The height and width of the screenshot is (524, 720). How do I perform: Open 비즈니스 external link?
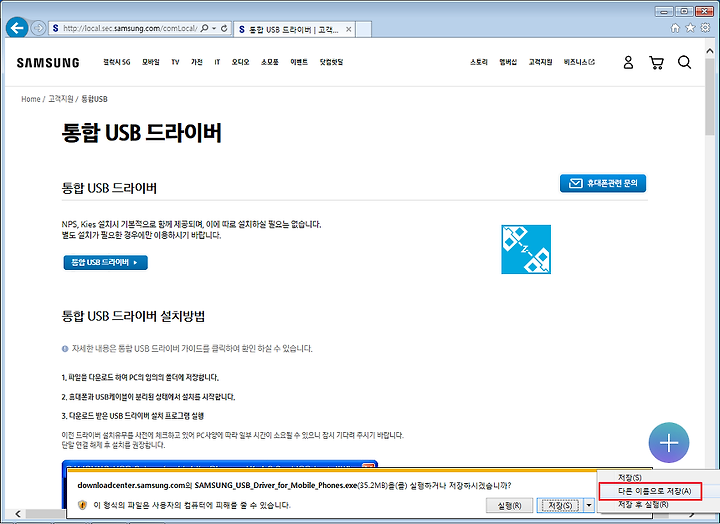pos(579,62)
